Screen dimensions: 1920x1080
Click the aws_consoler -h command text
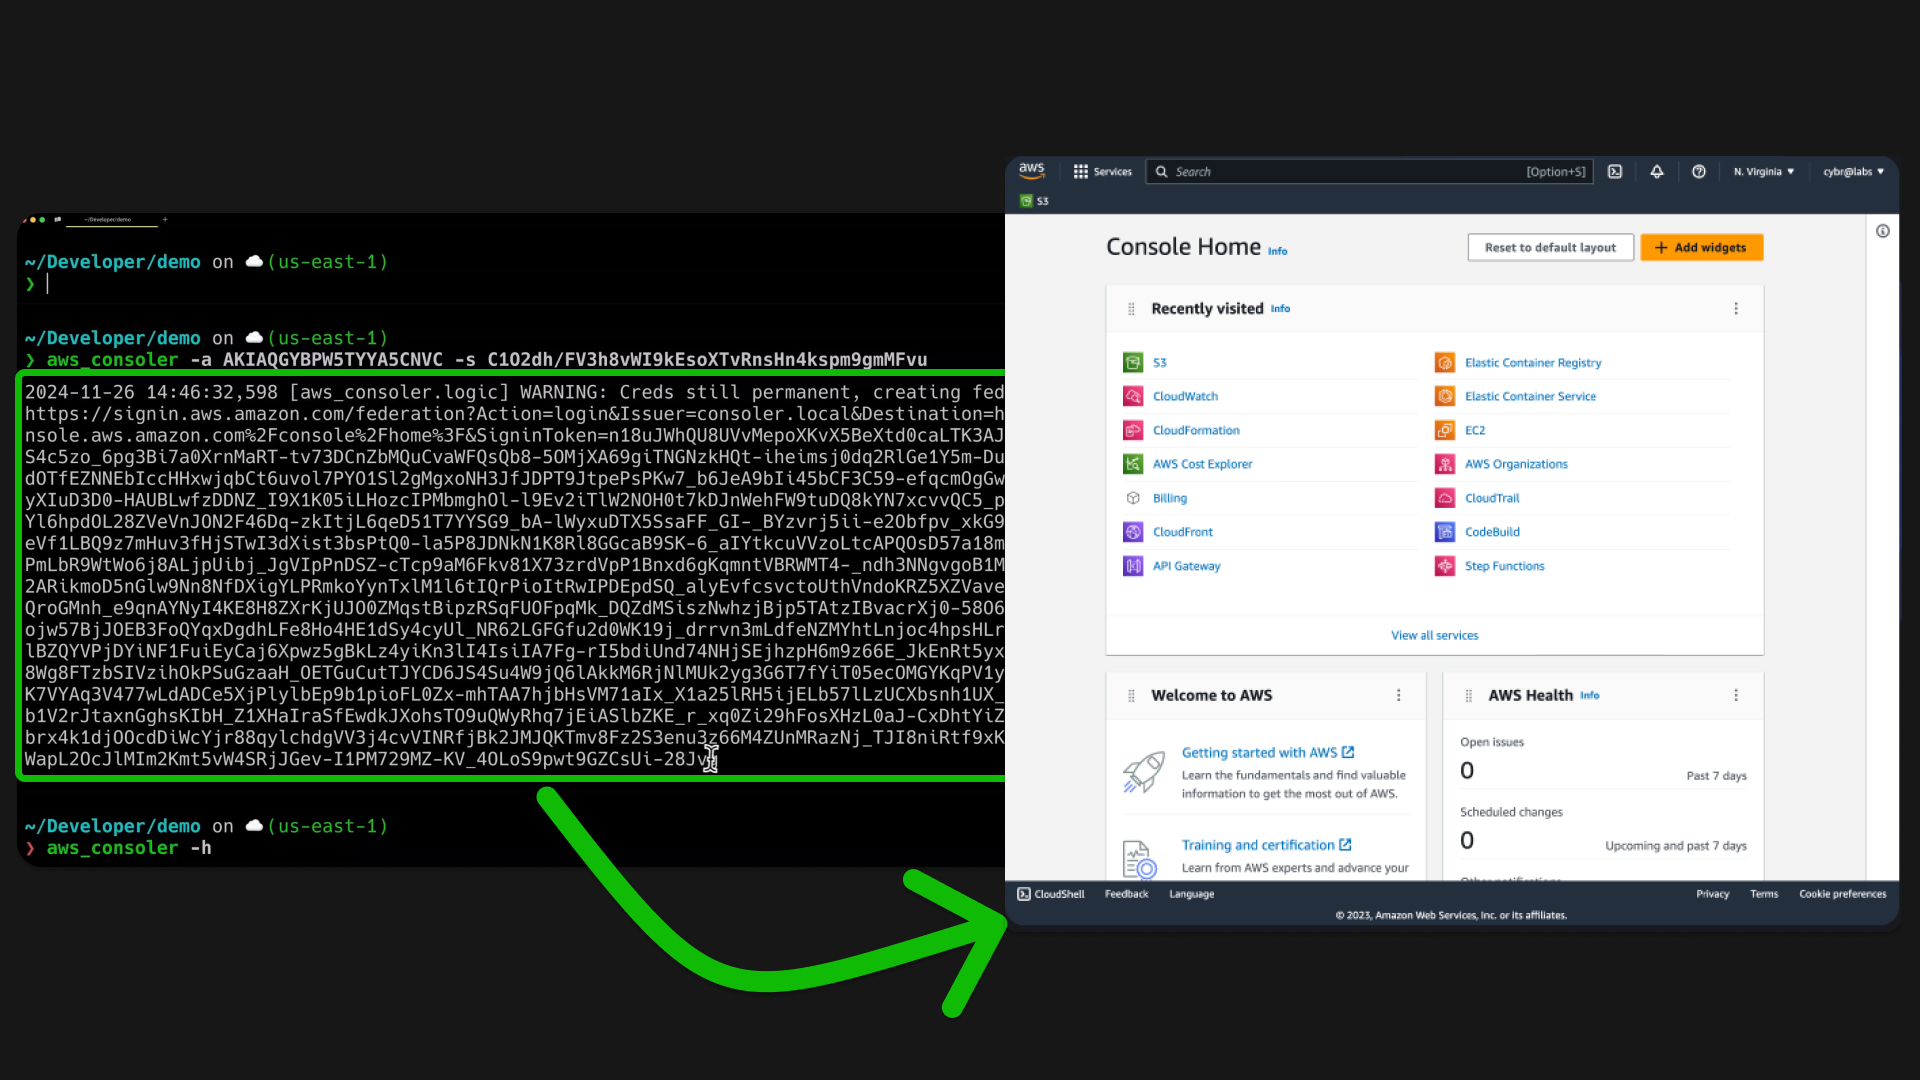(129, 848)
